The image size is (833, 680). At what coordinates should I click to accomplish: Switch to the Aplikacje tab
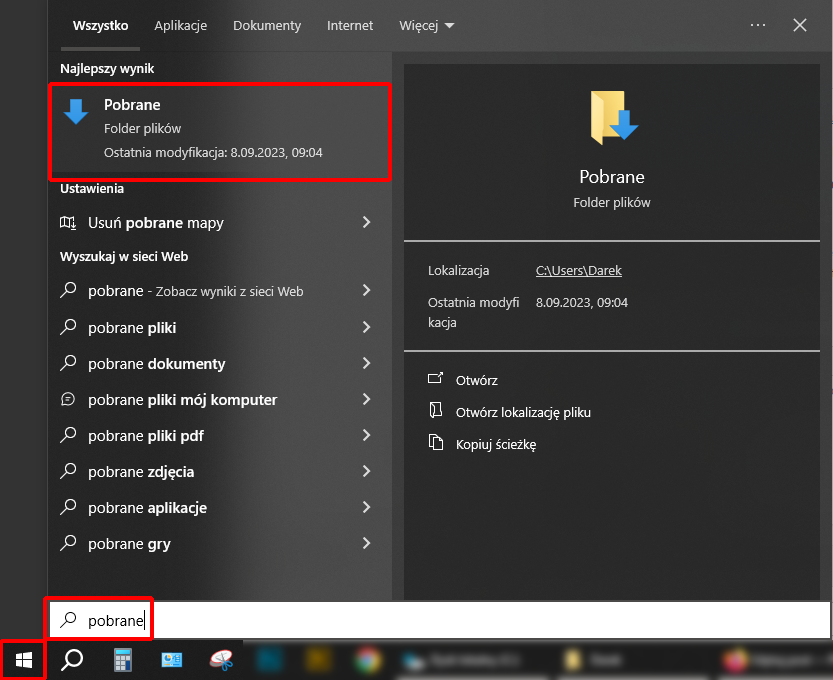(180, 25)
